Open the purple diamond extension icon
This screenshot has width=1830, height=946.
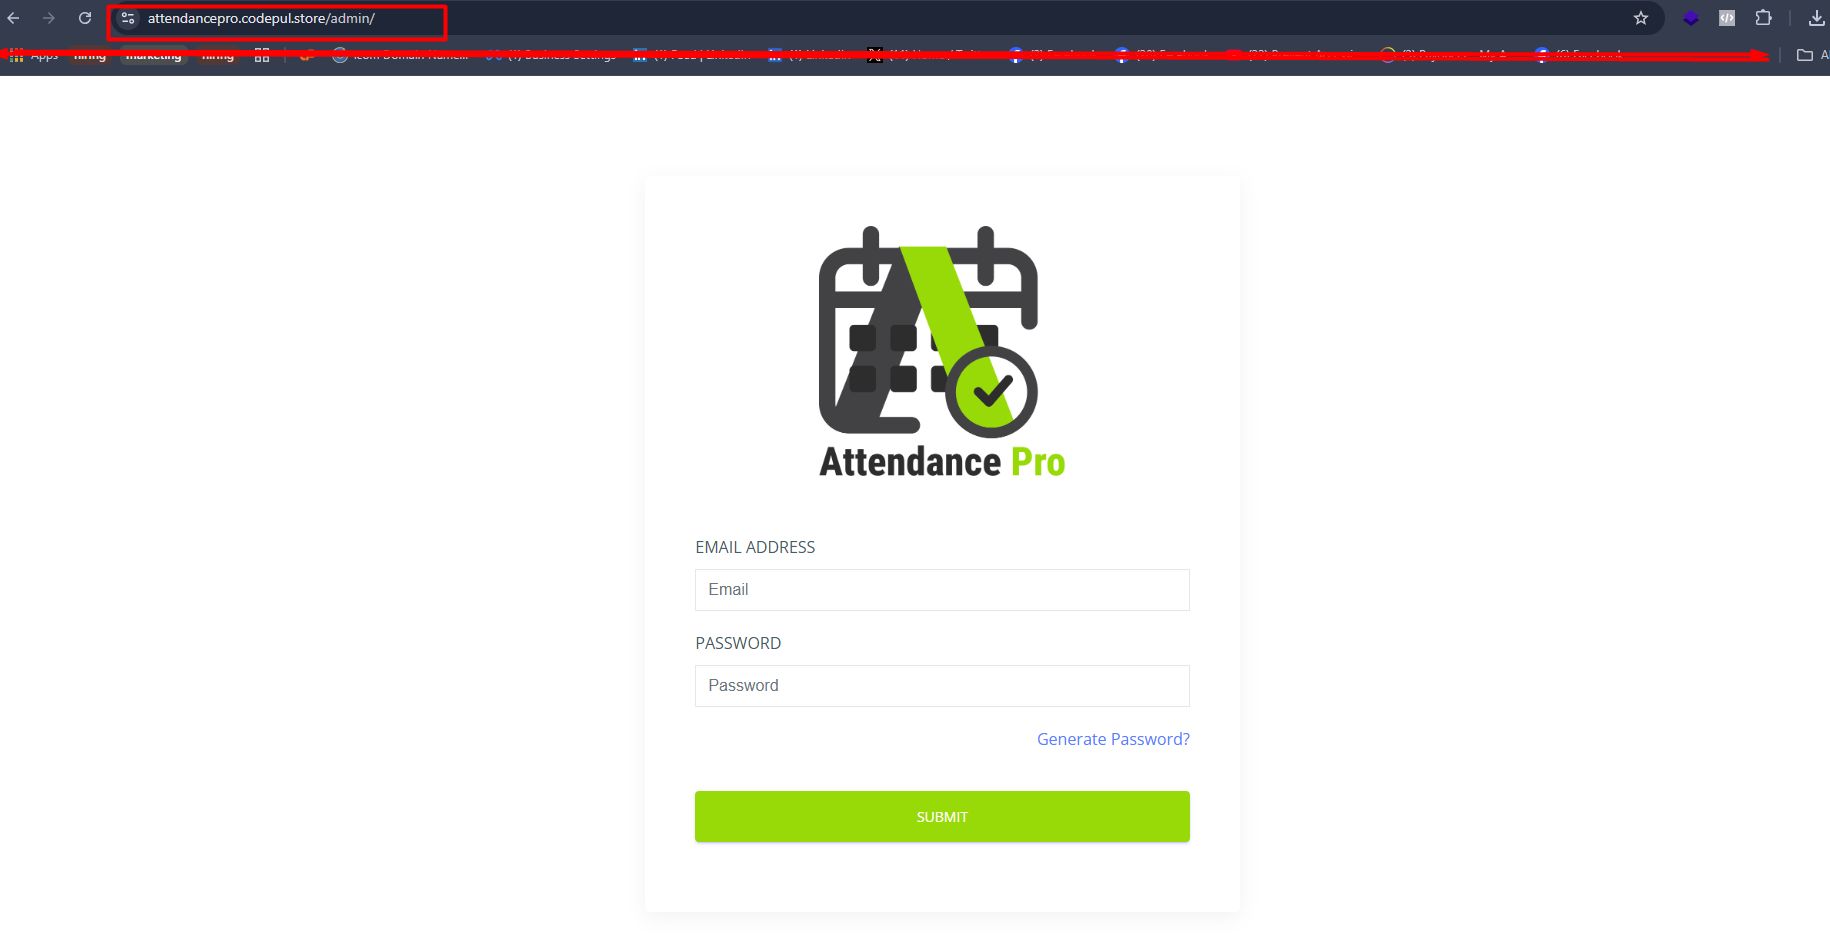pos(1691,18)
